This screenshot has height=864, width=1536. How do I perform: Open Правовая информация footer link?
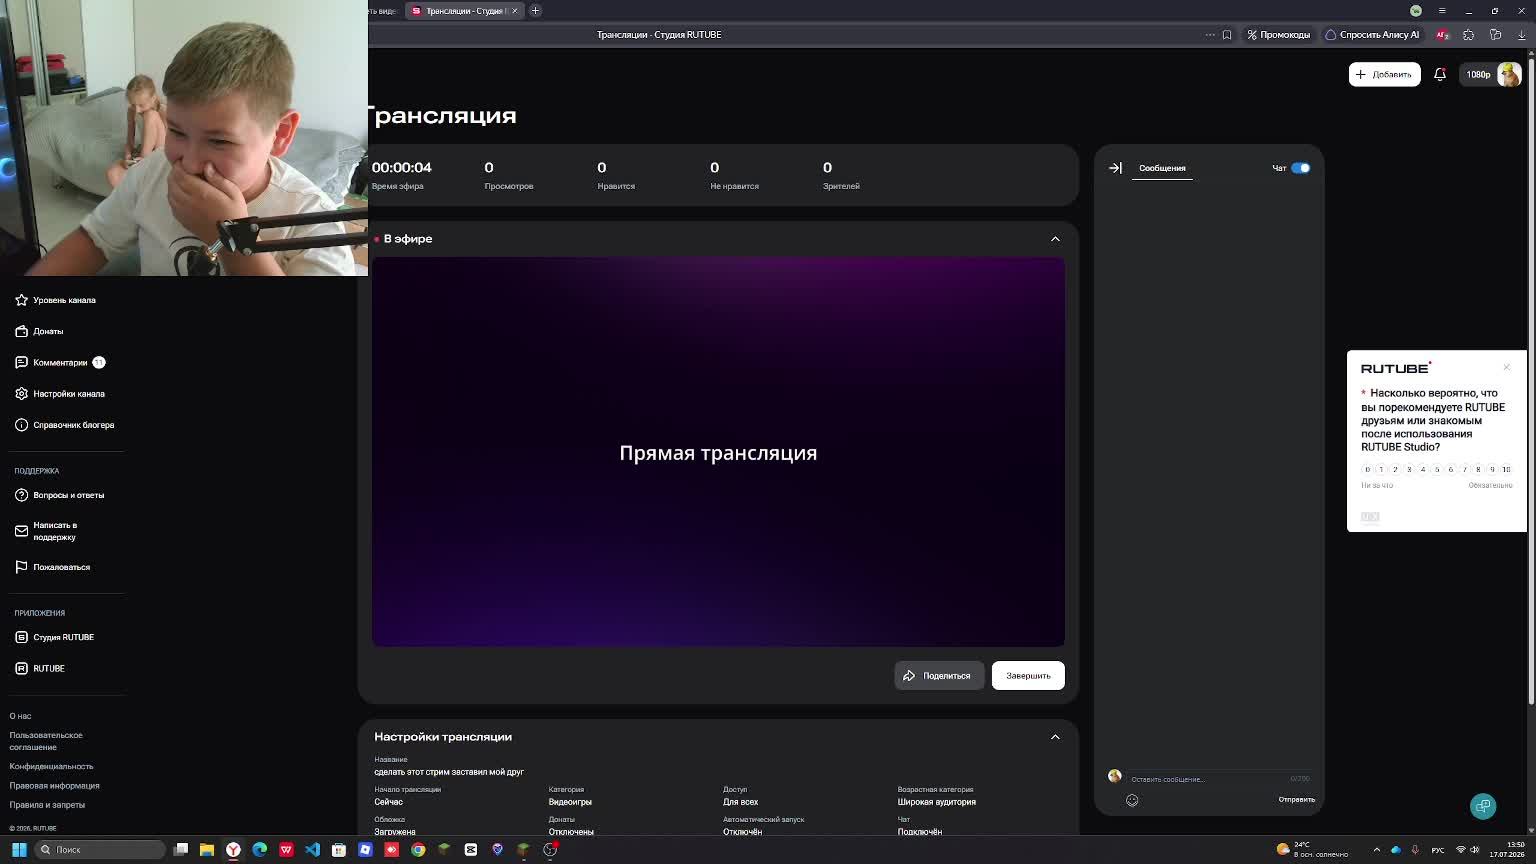click(x=54, y=786)
